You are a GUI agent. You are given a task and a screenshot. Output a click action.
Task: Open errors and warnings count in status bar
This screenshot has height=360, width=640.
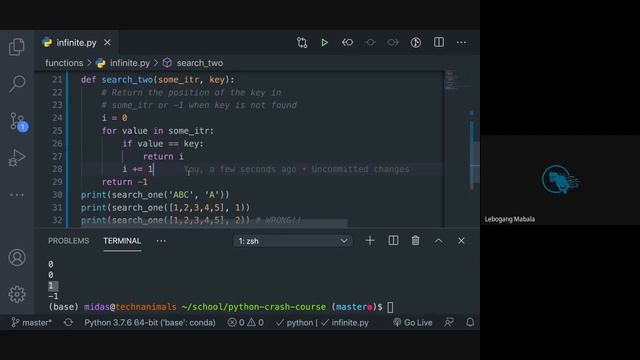(x=245, y=322)
